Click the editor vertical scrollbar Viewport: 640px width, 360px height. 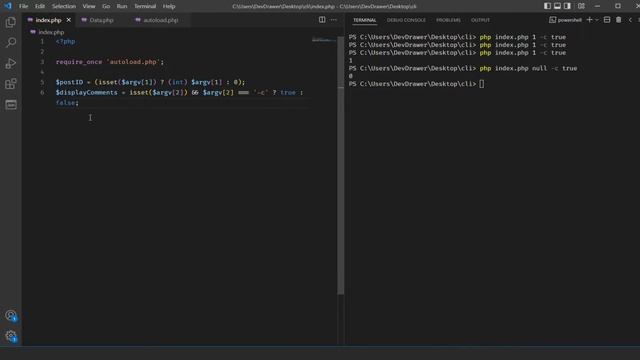coord(340,165)
